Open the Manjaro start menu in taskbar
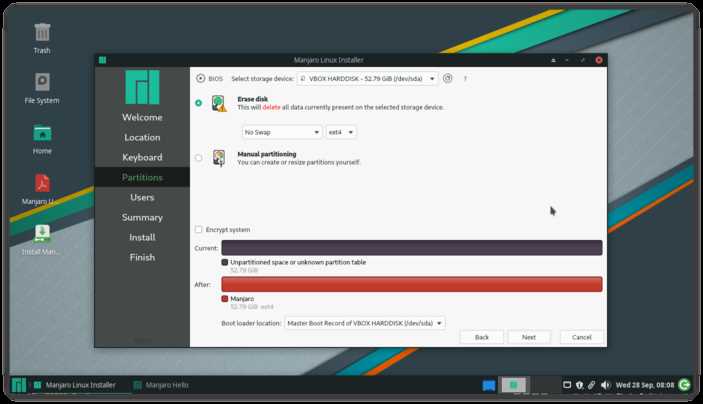Screen dimensions: 703x404 click(19, 385)
